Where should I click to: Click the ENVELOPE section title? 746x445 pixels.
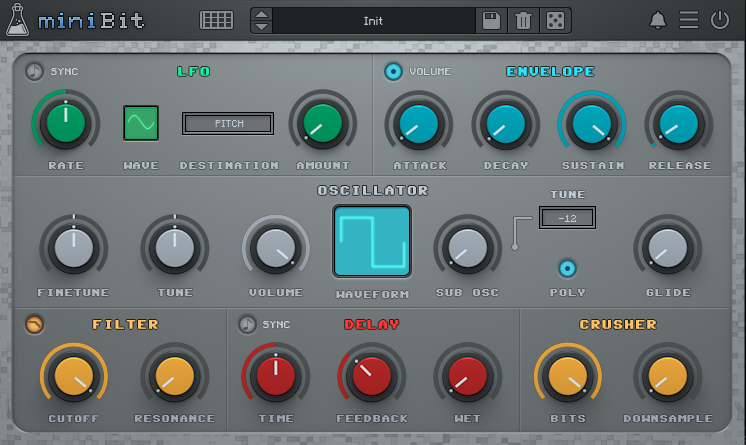[550, 71]
